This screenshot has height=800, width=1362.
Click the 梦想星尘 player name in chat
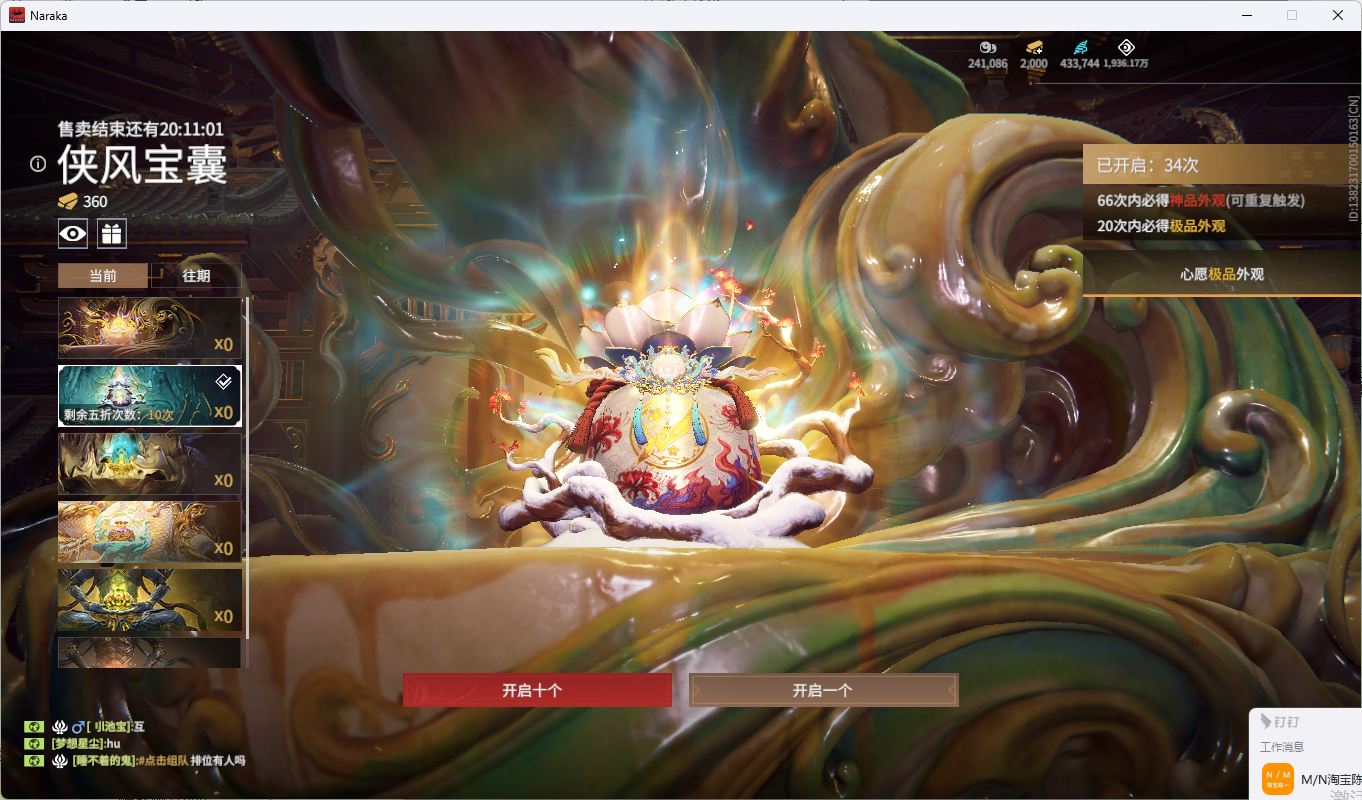coord(78,743)
